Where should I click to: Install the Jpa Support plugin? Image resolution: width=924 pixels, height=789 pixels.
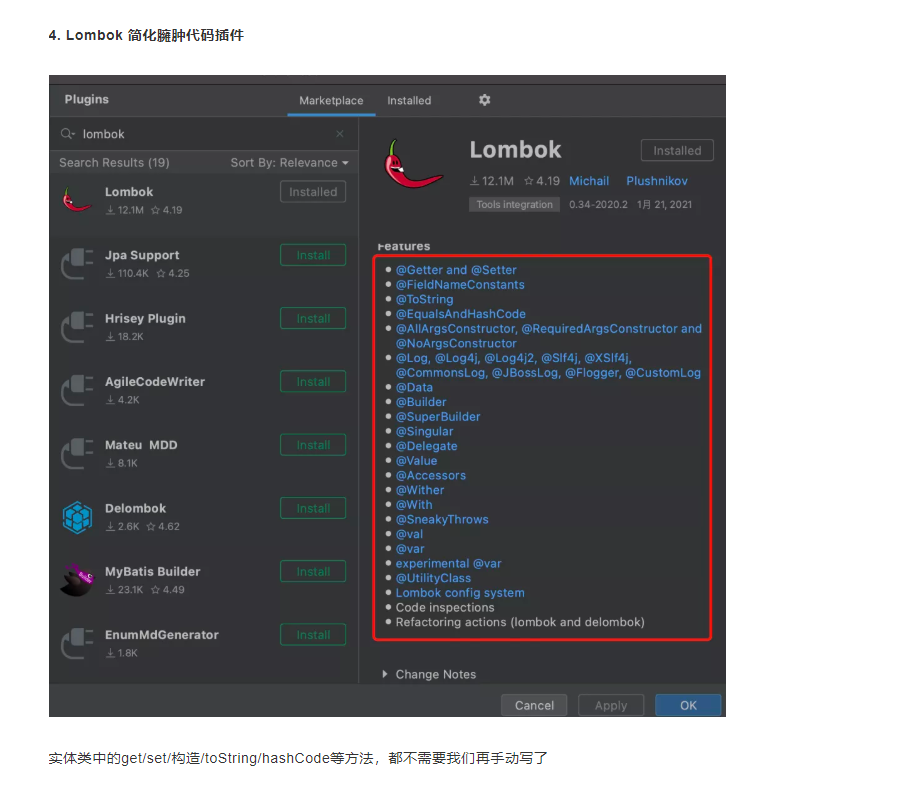pos(313,255)
